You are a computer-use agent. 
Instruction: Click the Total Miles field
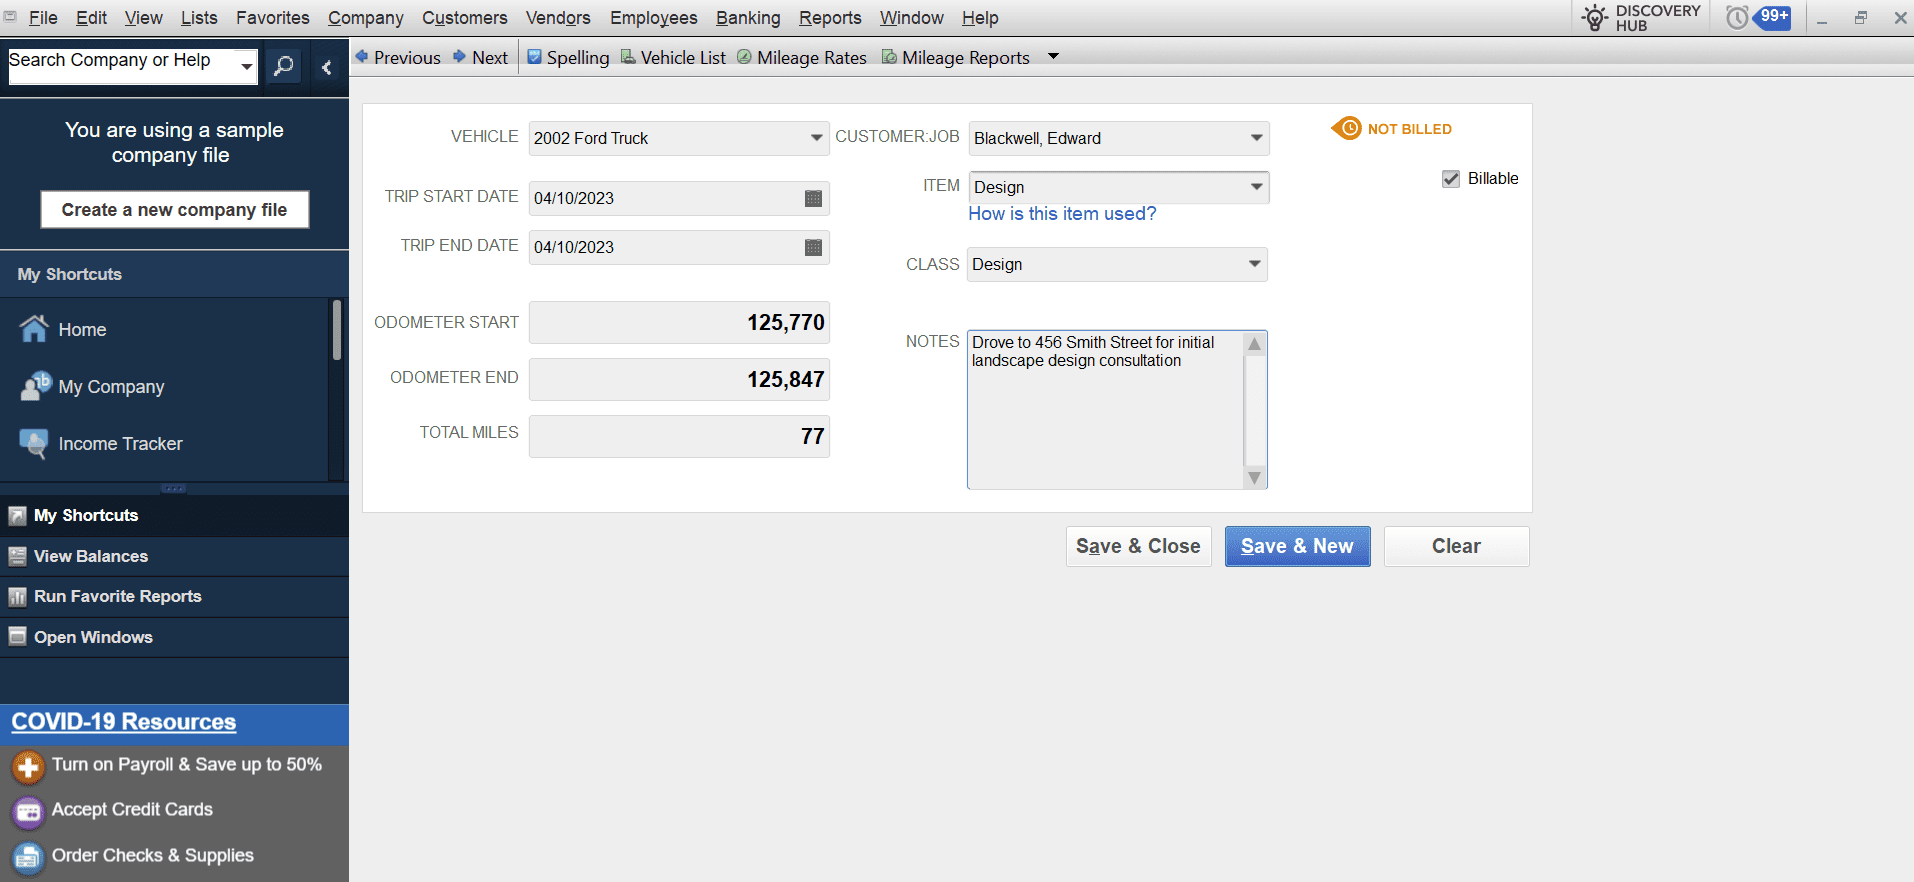click(x=679, y=436)
